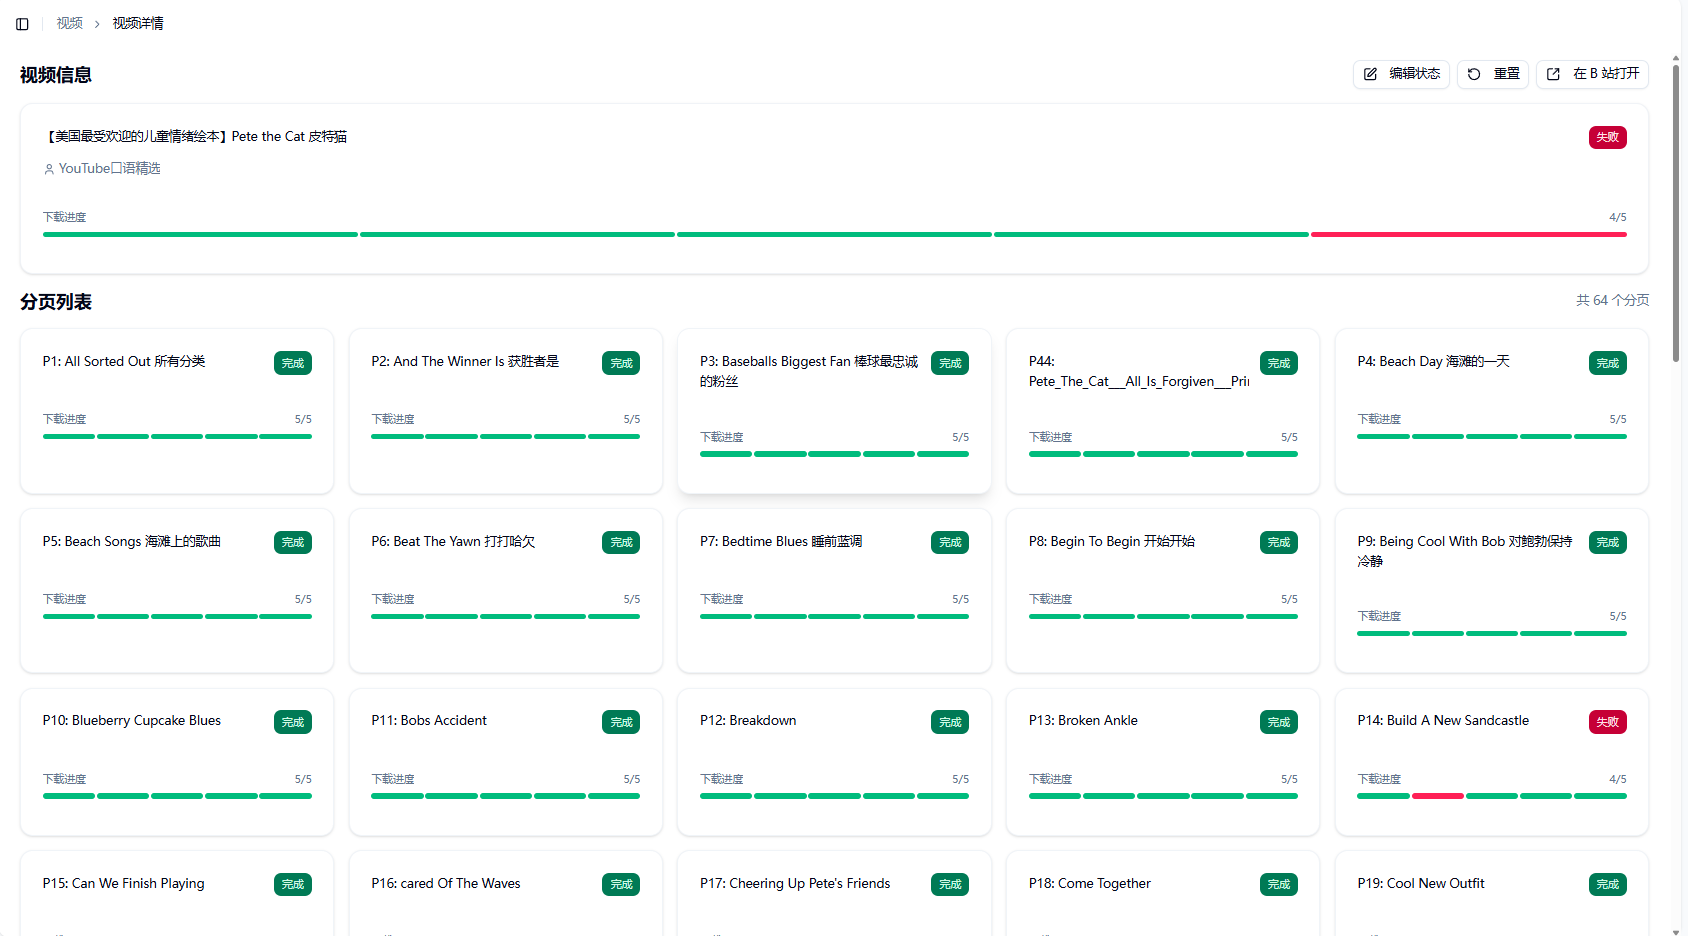
Task: Select P18: Come Together title
Action: tap(1090, 884)
